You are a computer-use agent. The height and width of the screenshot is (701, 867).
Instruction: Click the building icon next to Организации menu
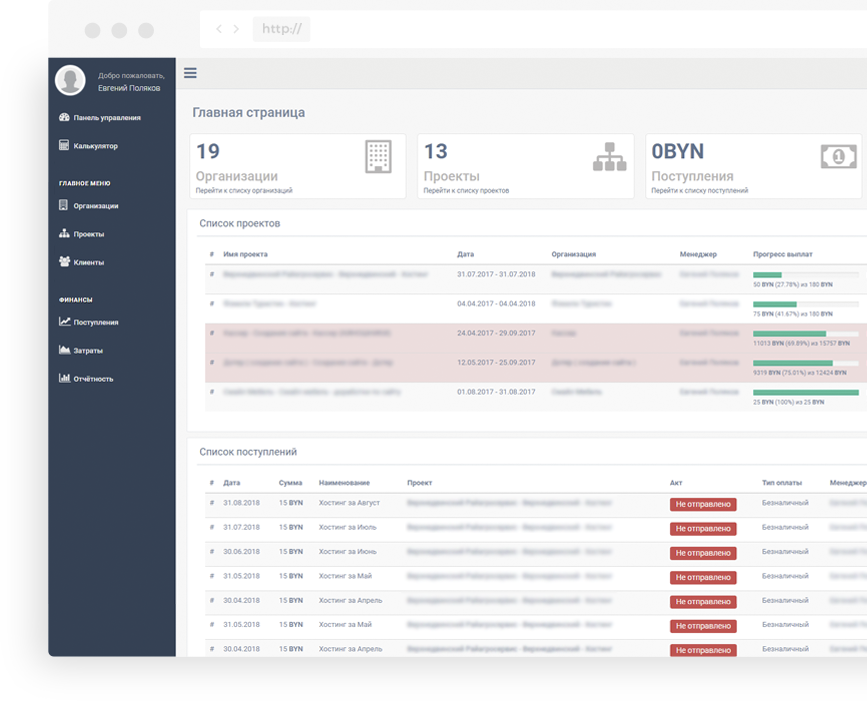pyautogui.click(x=64, y=205)
